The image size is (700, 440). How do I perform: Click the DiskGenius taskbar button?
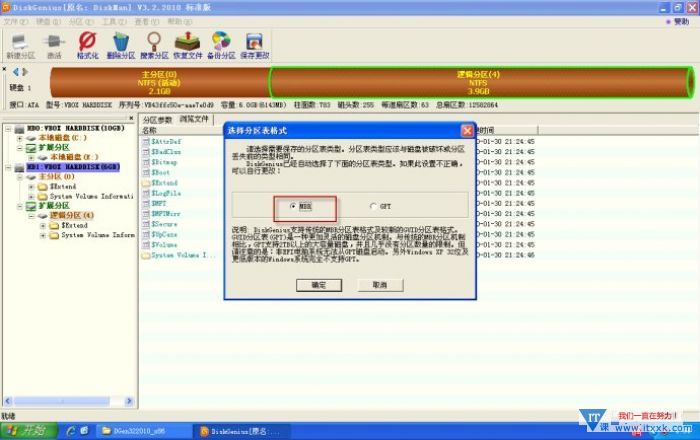coord(241,431)
